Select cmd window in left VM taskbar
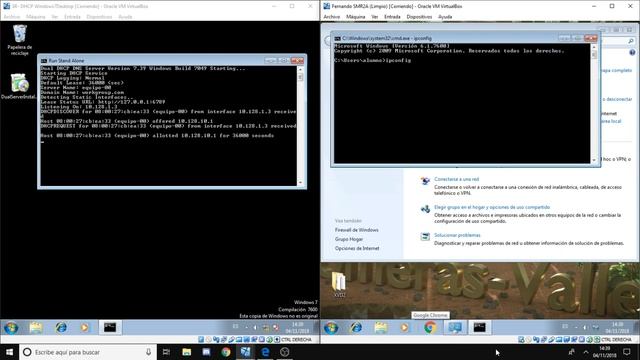 click(x=110, y=327)
